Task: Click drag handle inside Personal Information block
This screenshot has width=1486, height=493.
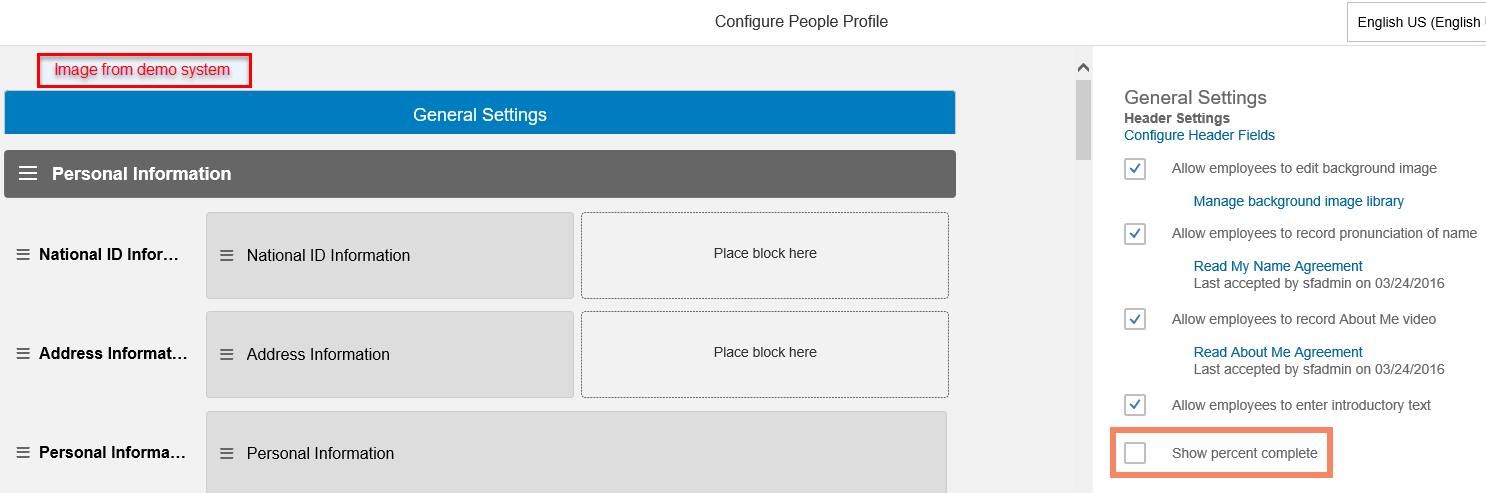Action: point(227,454)
